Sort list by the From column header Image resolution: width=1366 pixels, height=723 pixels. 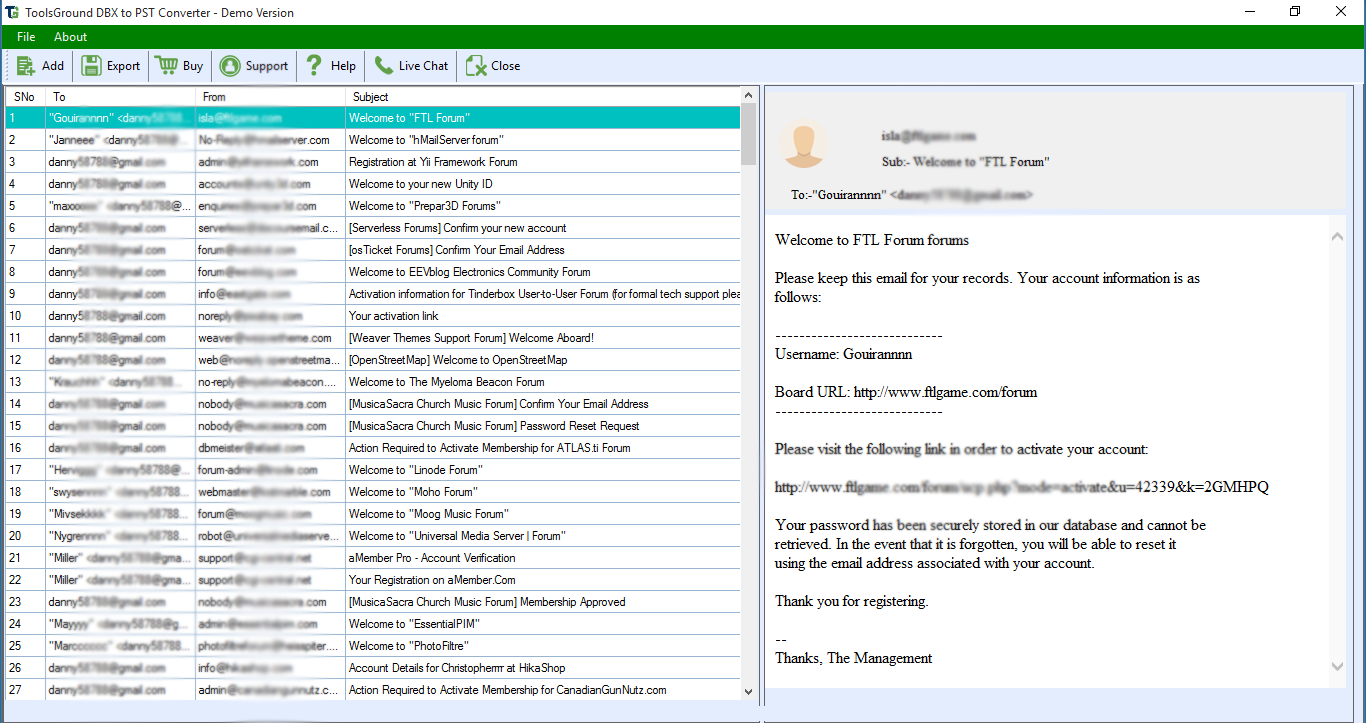pos(214,97)
